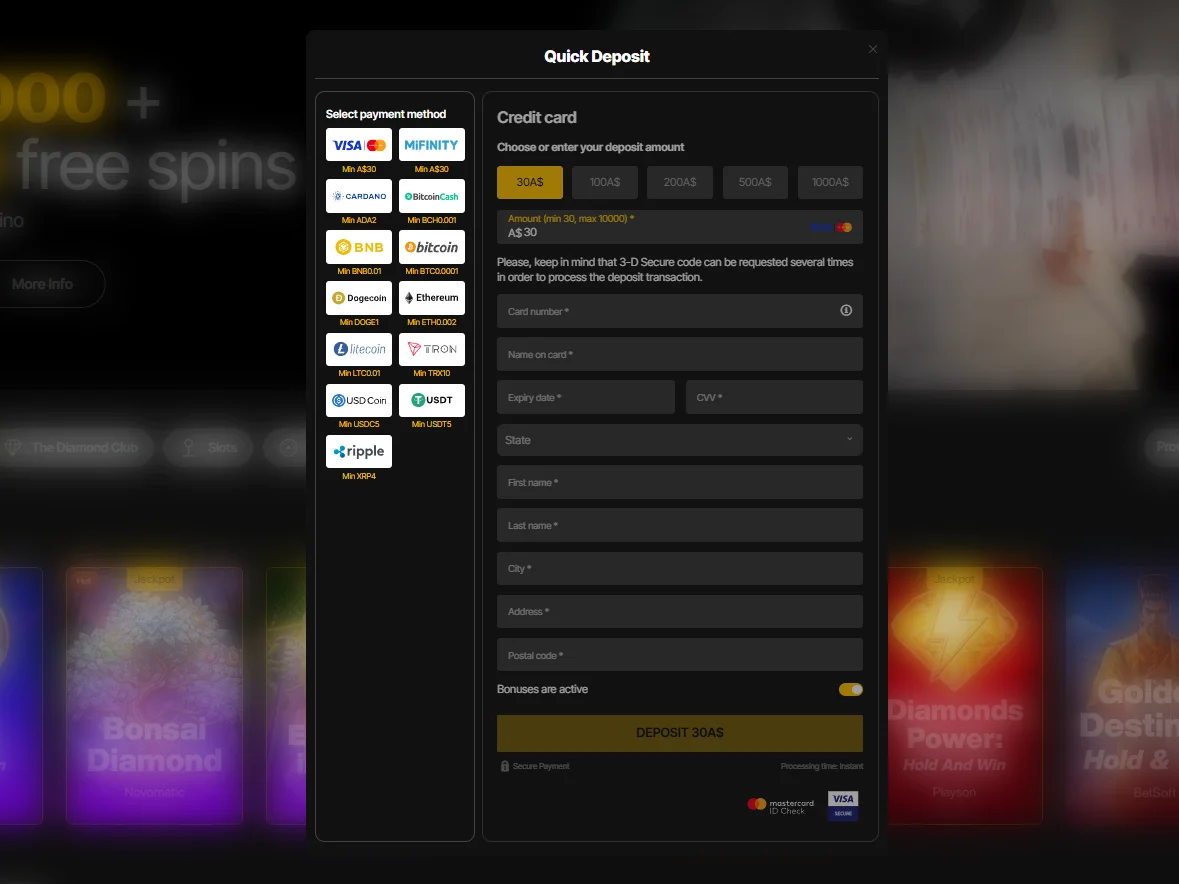
Task: Click 'Processing time: Instant' text
Action: (822, 766)
